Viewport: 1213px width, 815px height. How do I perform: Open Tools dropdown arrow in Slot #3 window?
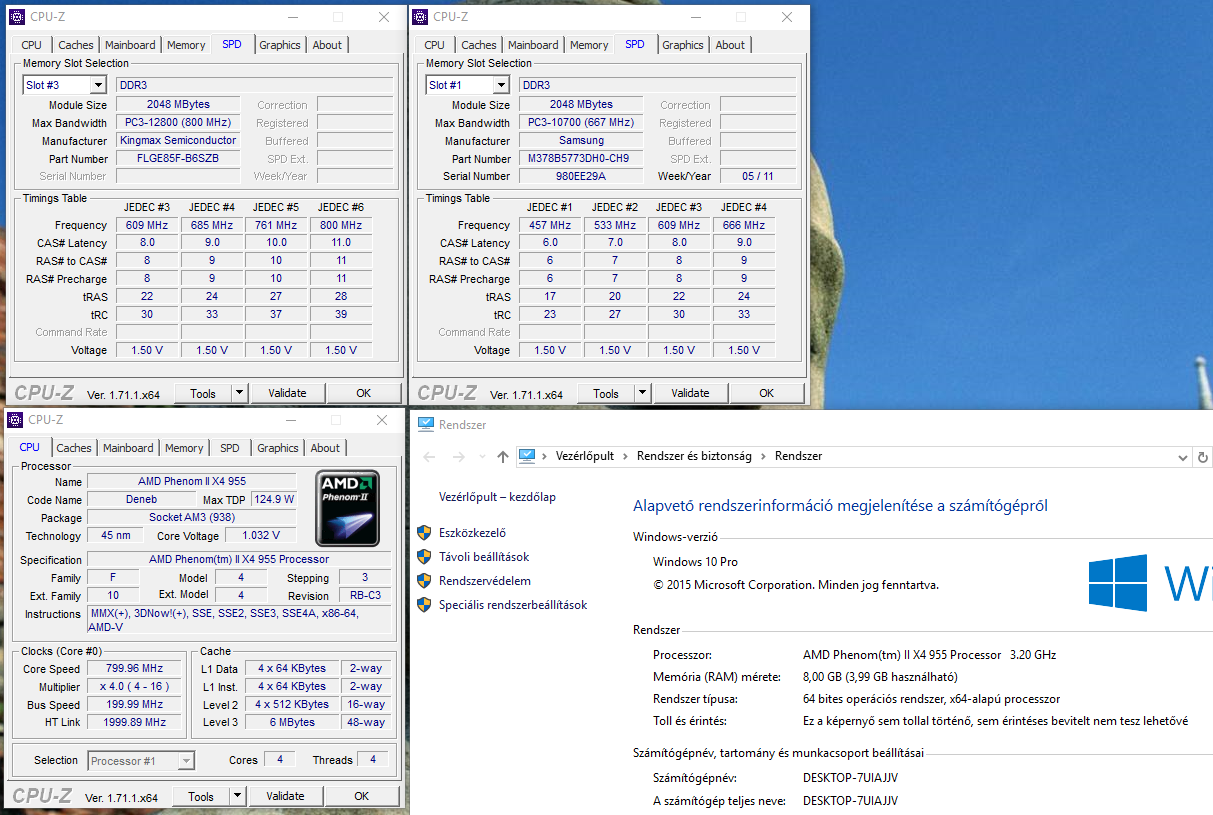click(x=240, y=393)
